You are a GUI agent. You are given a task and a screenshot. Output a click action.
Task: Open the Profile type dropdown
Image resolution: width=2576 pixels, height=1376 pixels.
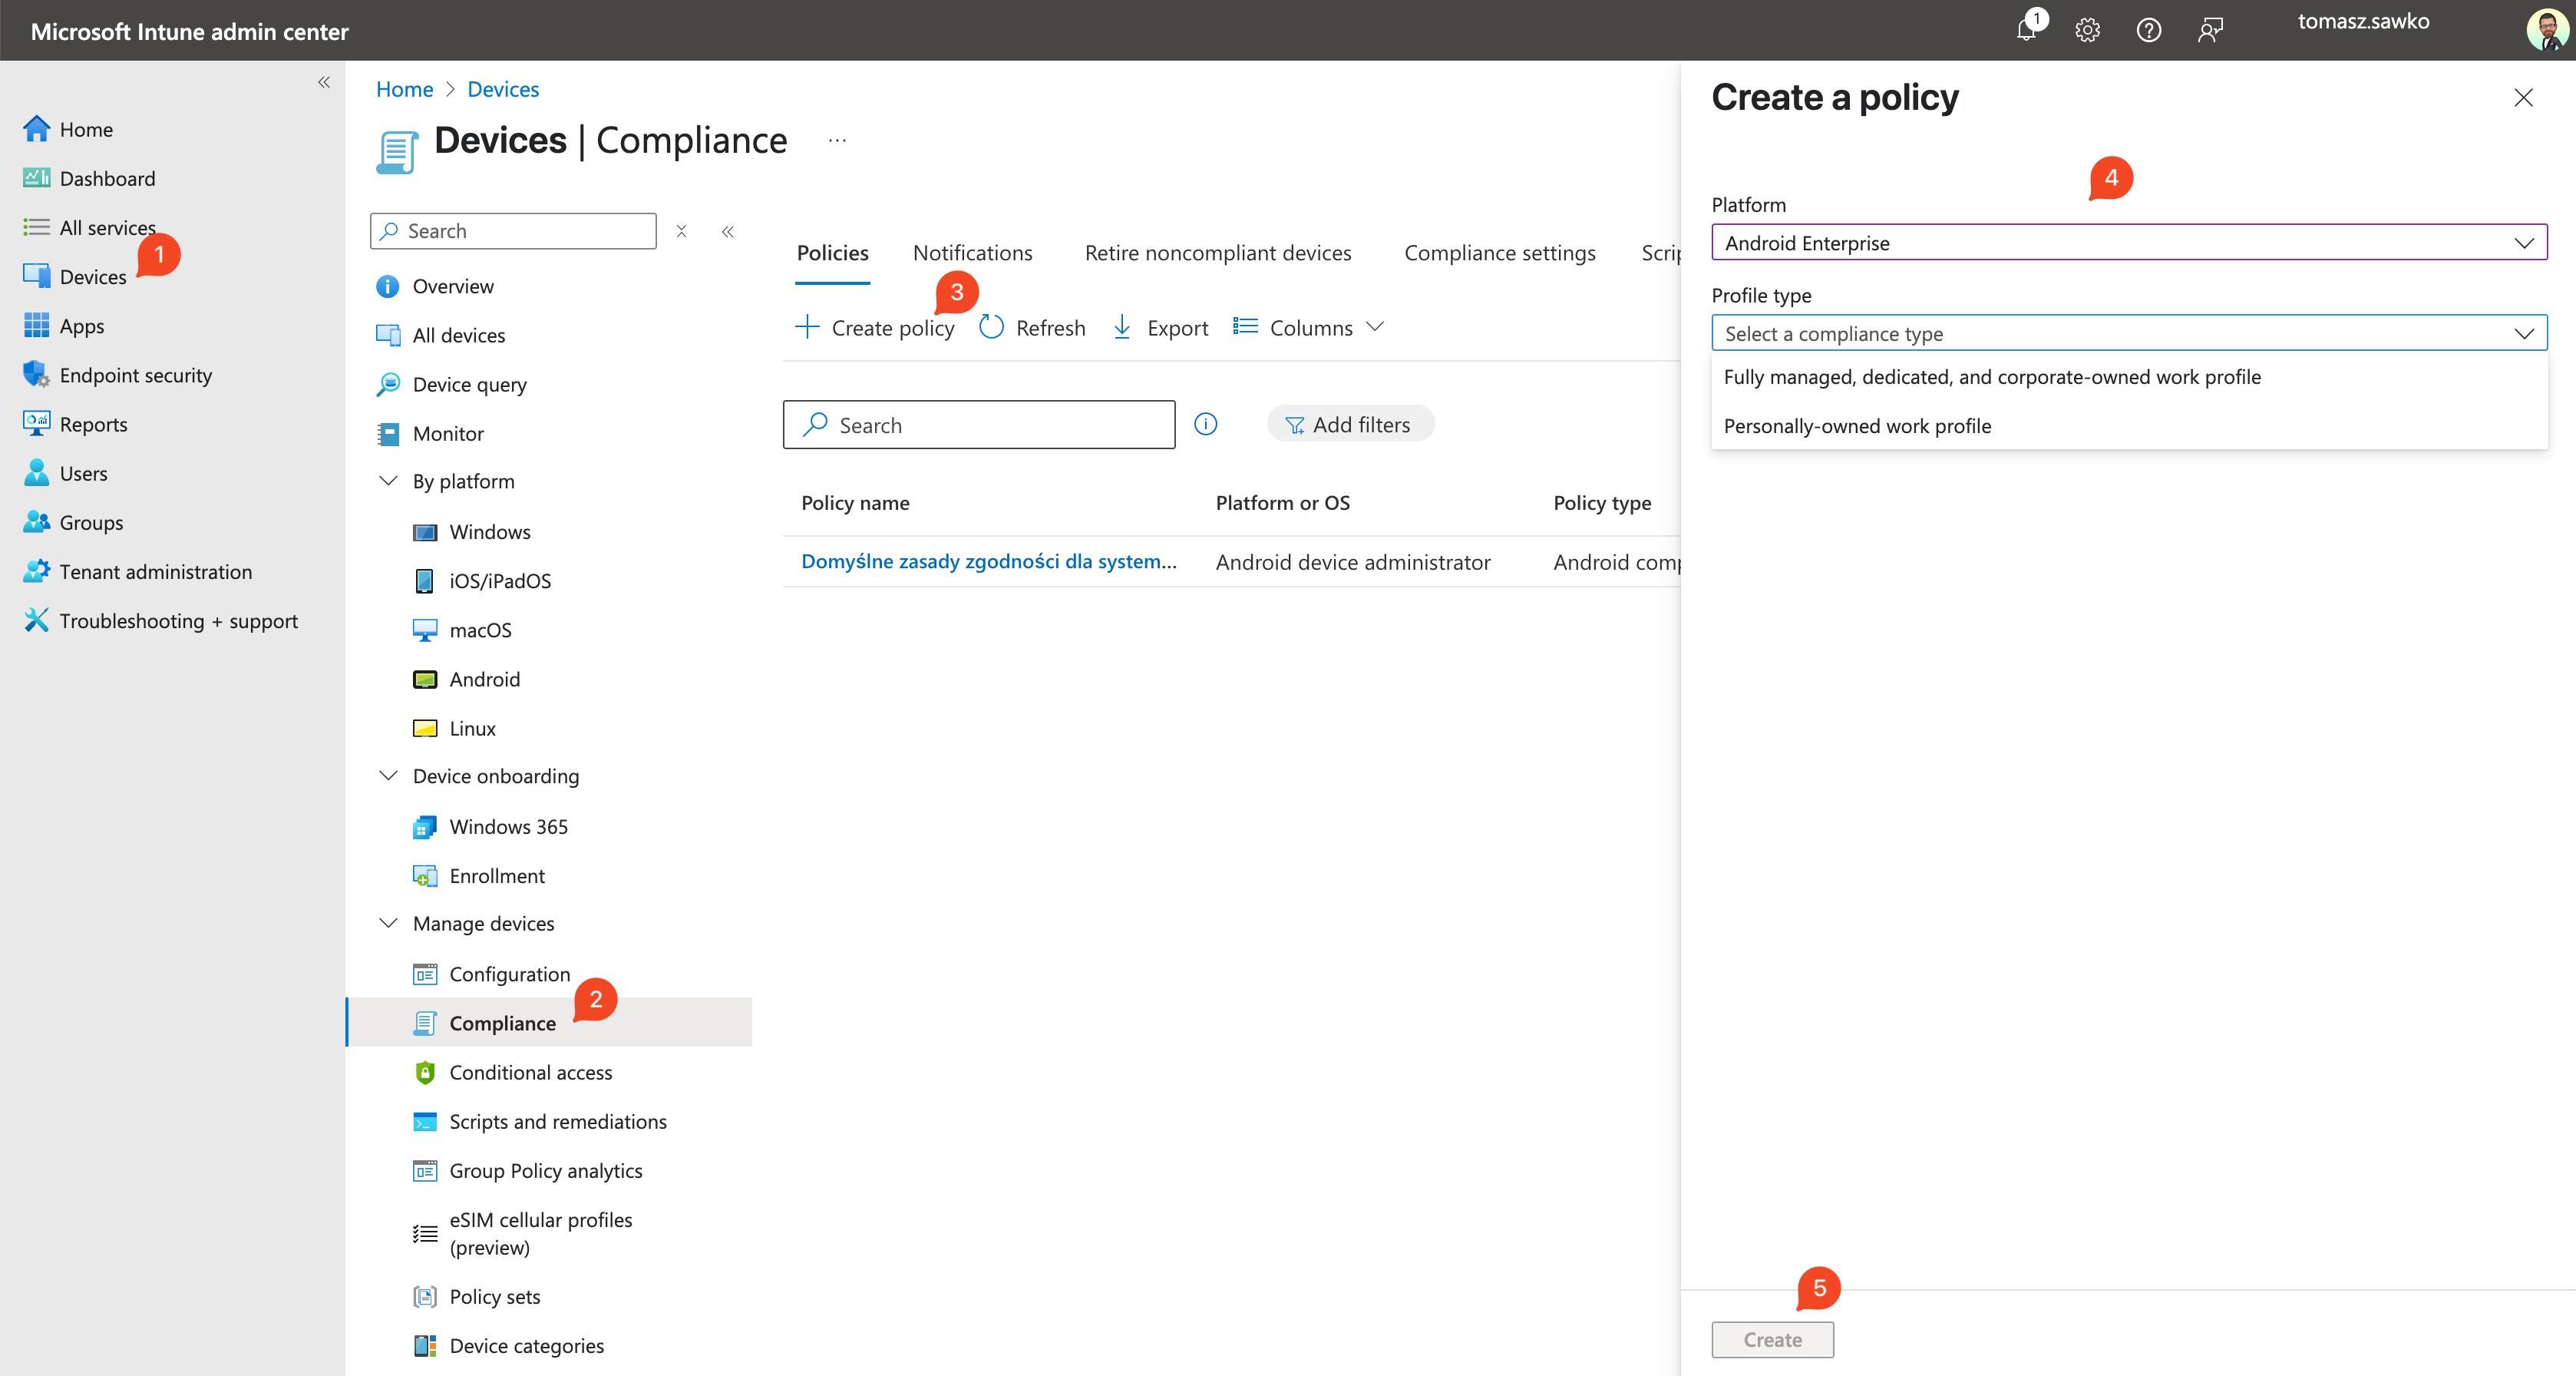pyautogui.click(x=2129, y=333)
